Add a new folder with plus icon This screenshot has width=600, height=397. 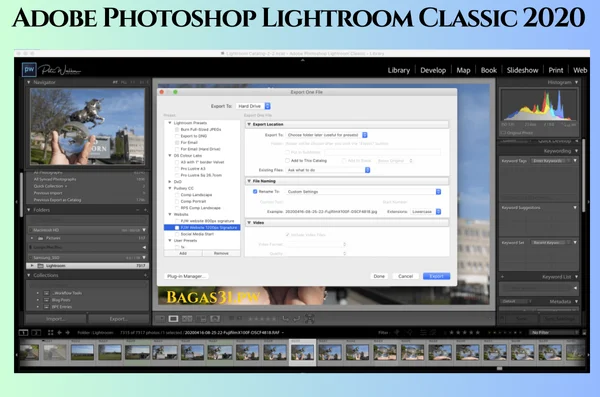tap(145, 210)
